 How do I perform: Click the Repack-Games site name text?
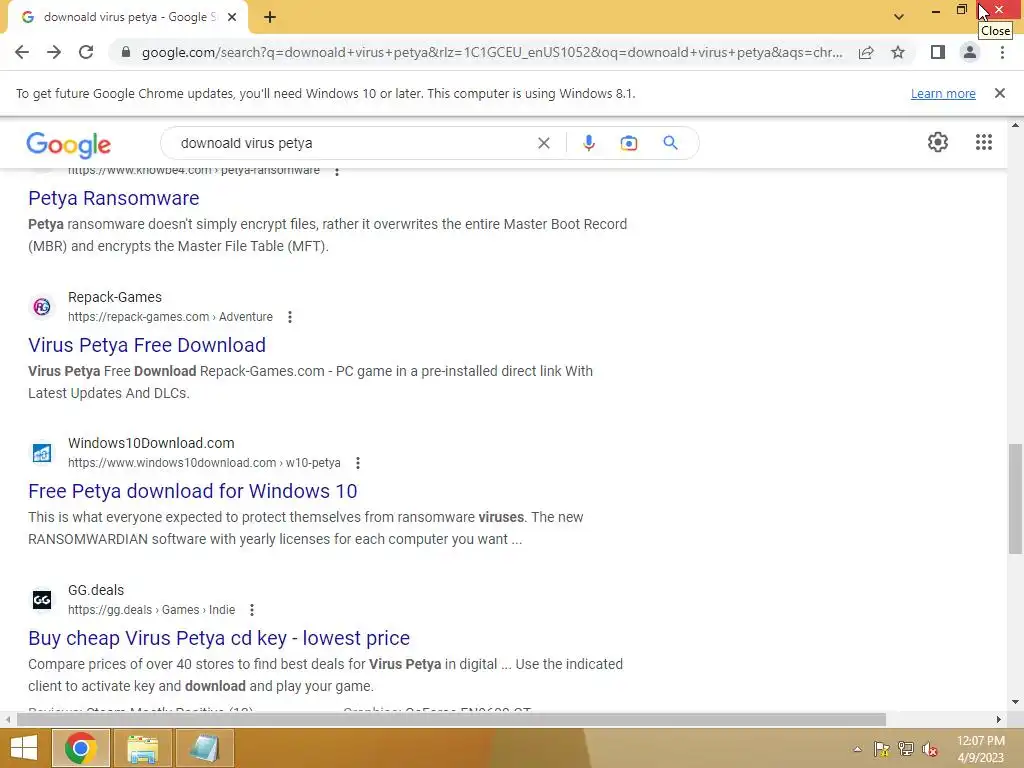115,297
